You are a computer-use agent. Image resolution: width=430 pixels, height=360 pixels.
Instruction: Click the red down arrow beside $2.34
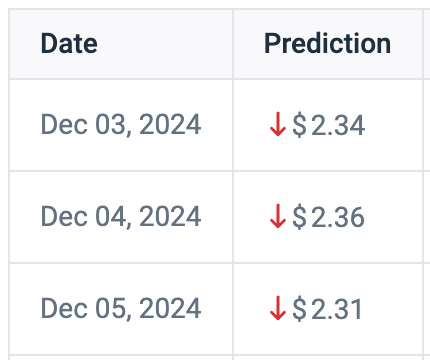tap(278, 124)
